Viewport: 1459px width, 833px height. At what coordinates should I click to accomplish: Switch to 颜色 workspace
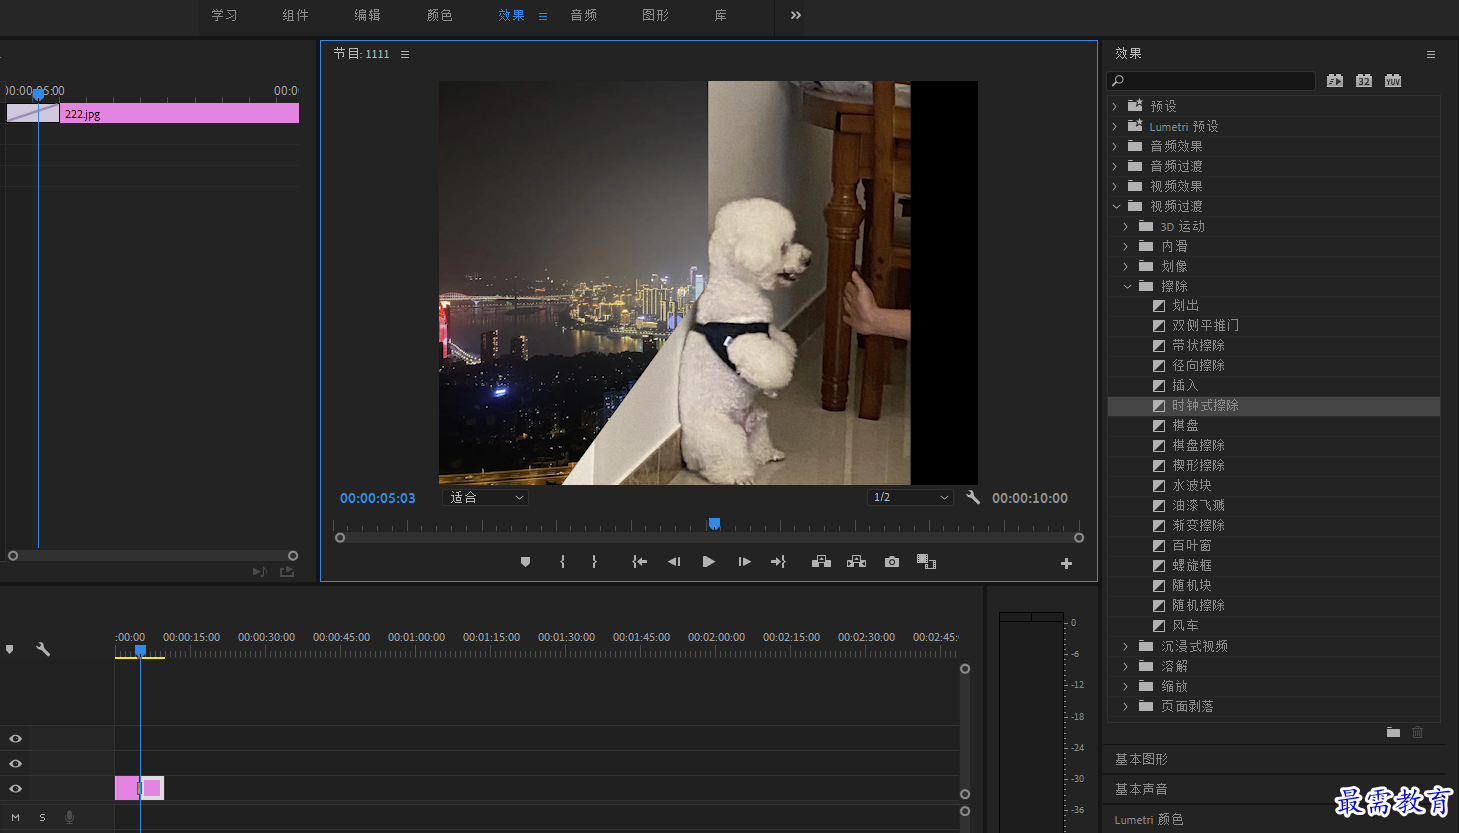440,15
